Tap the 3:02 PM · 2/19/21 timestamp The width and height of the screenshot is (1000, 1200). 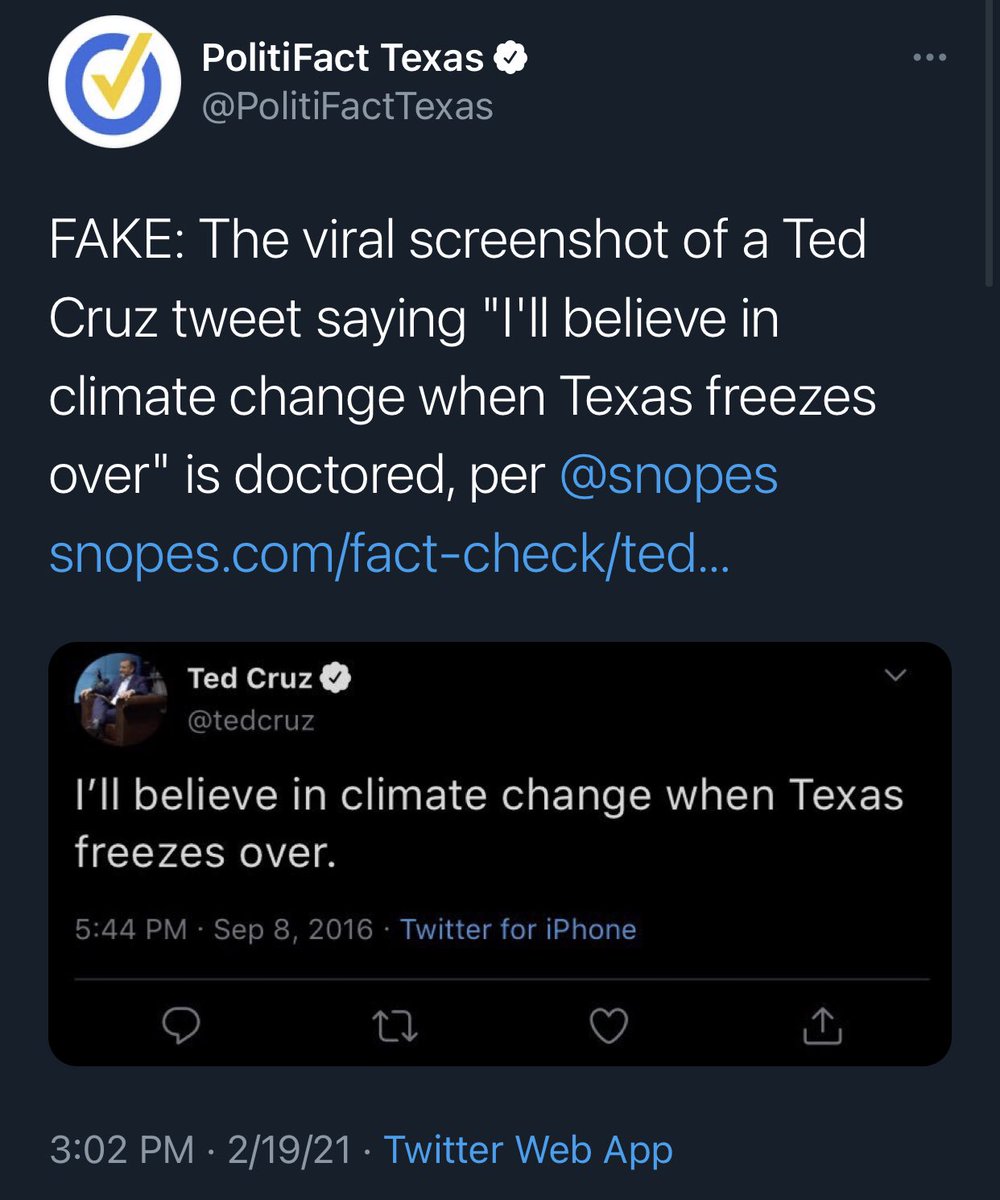click(200, 1149)
